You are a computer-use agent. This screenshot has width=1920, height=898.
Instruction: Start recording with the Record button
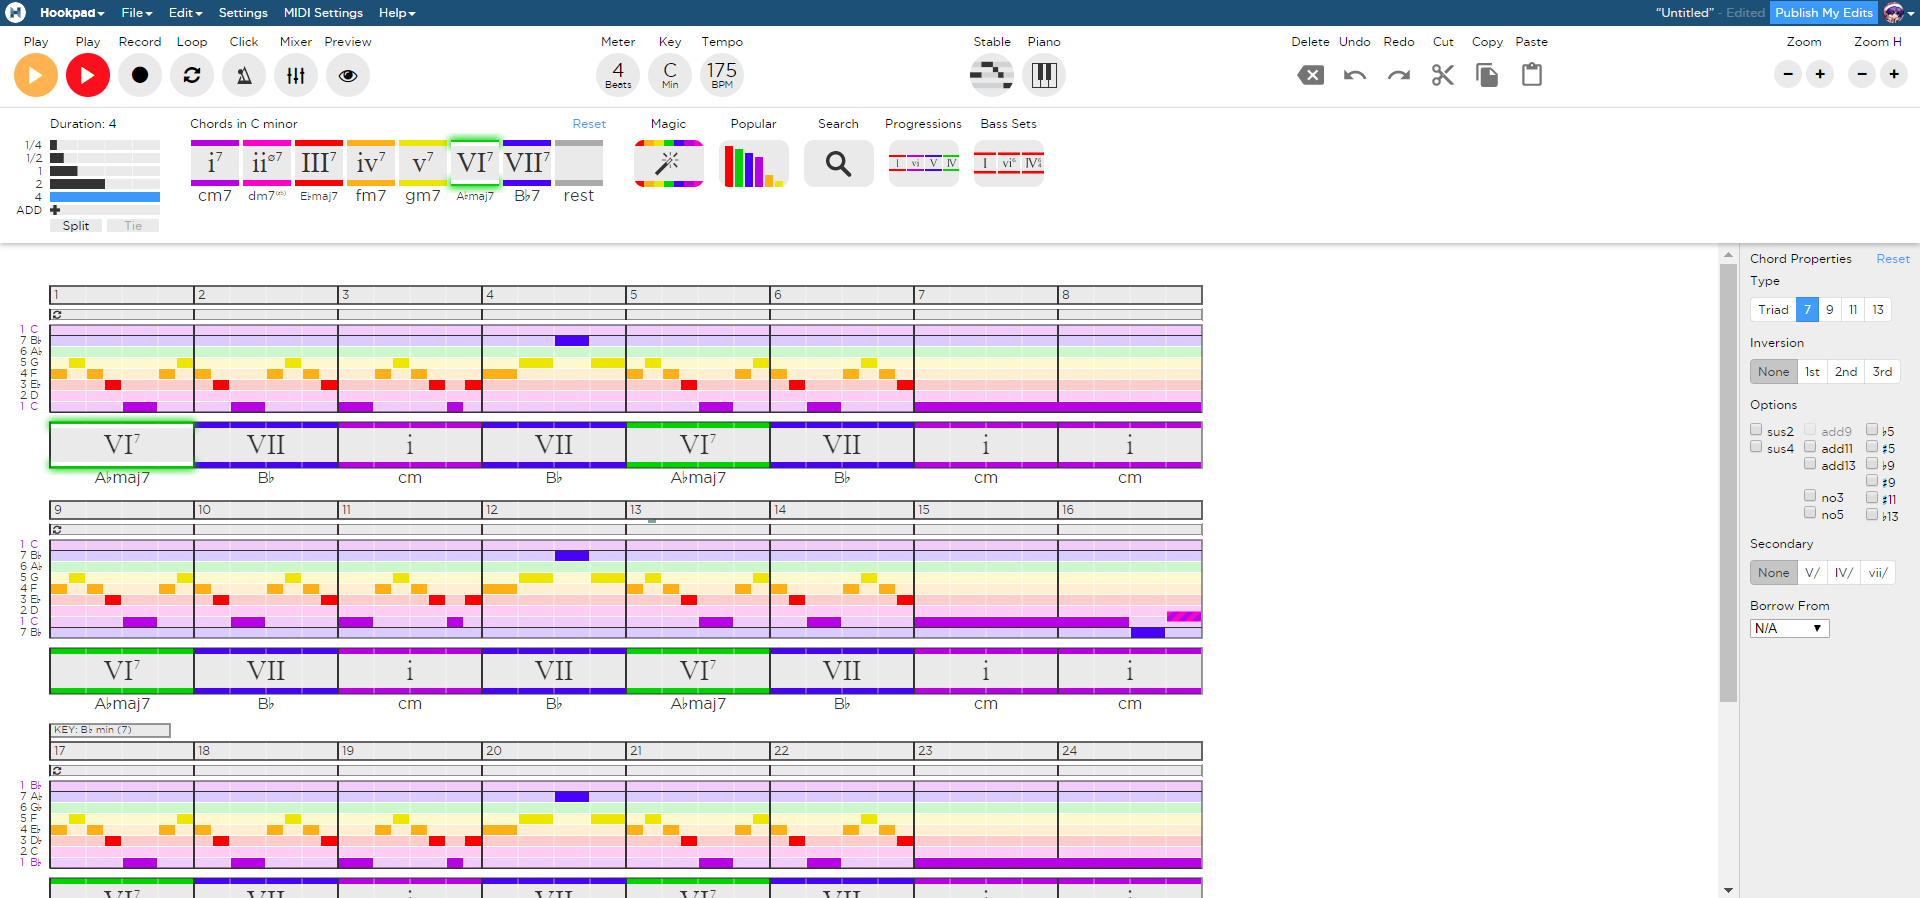140,75
